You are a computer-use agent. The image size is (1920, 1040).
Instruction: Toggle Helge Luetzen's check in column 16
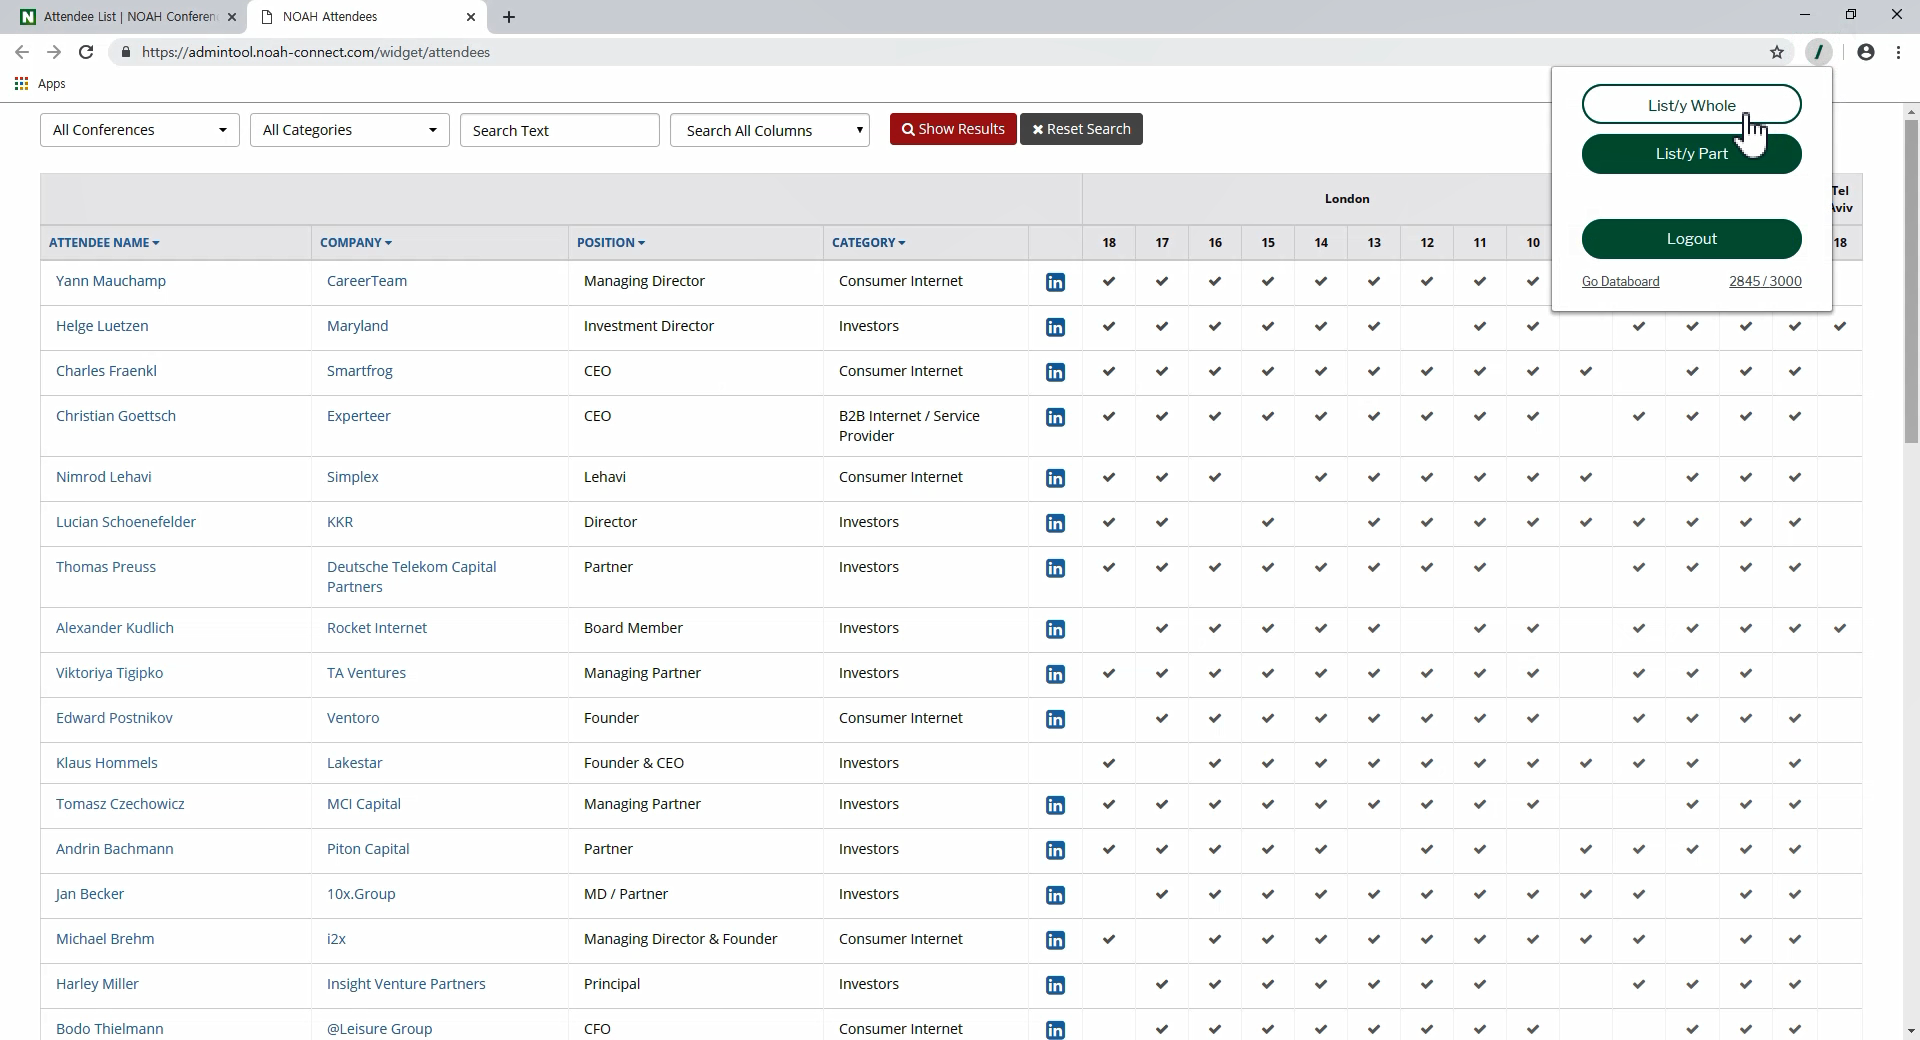[x=1215, y=326]
